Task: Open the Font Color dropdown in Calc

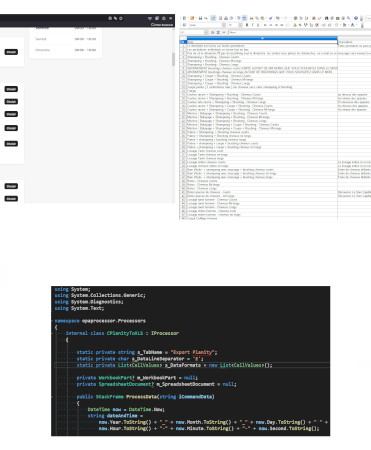Action: click(x=356, y=25)
